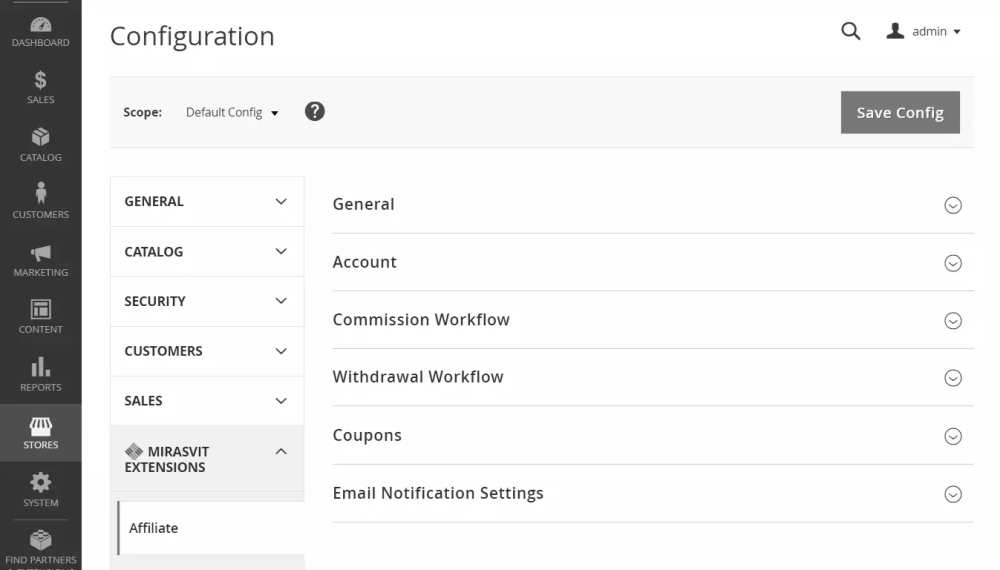The image size is (1000, 570).
Task: Expand the SECURITY configuration tab
Action: point(207,301)
